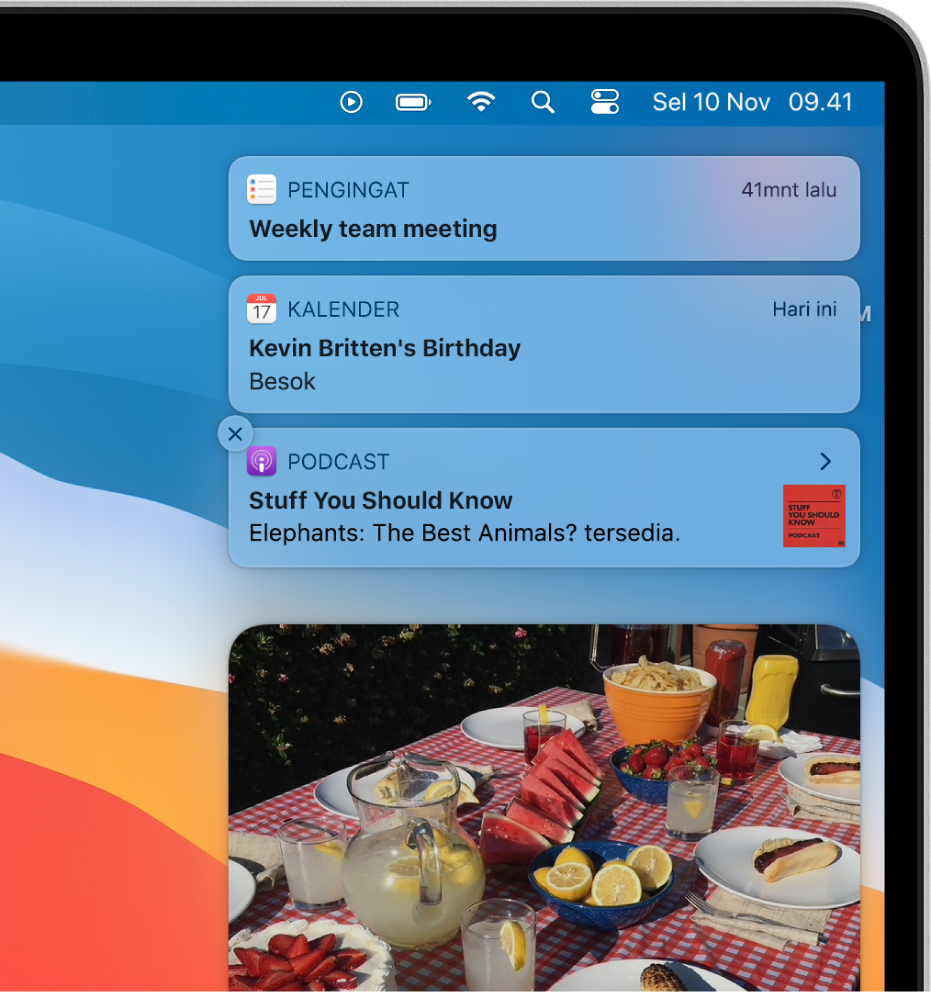The width and height of the screenshot is (931, 992).
Task: Open Spotlight search from the menu bar
Action: click(x=542, y=102)
